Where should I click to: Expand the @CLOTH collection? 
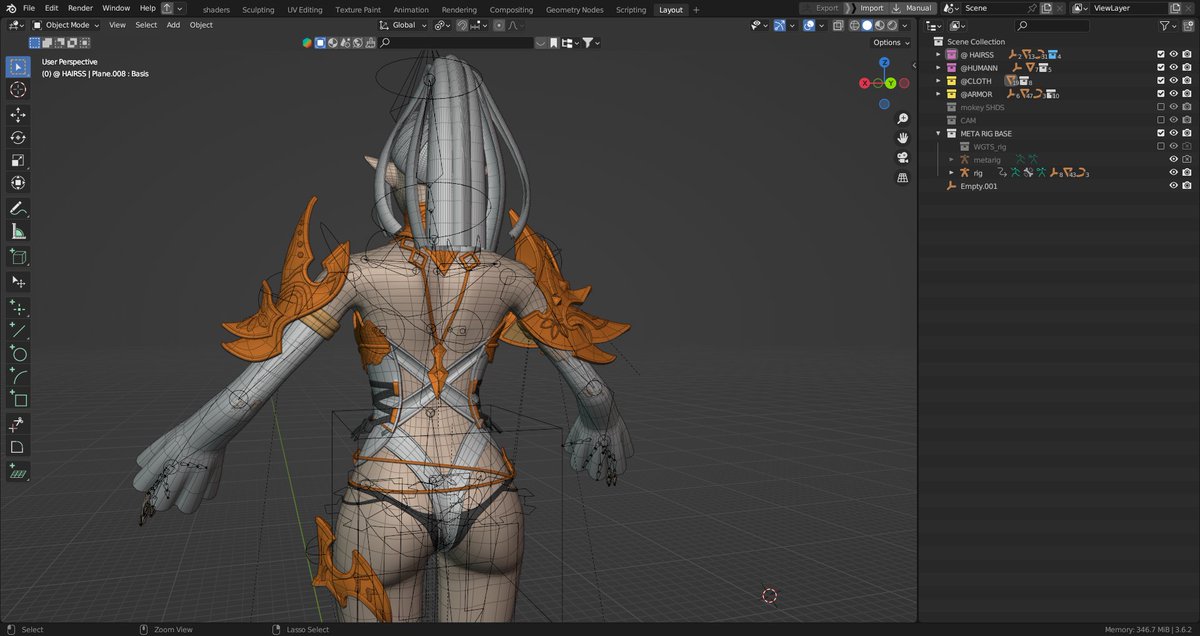pos(938,81)
